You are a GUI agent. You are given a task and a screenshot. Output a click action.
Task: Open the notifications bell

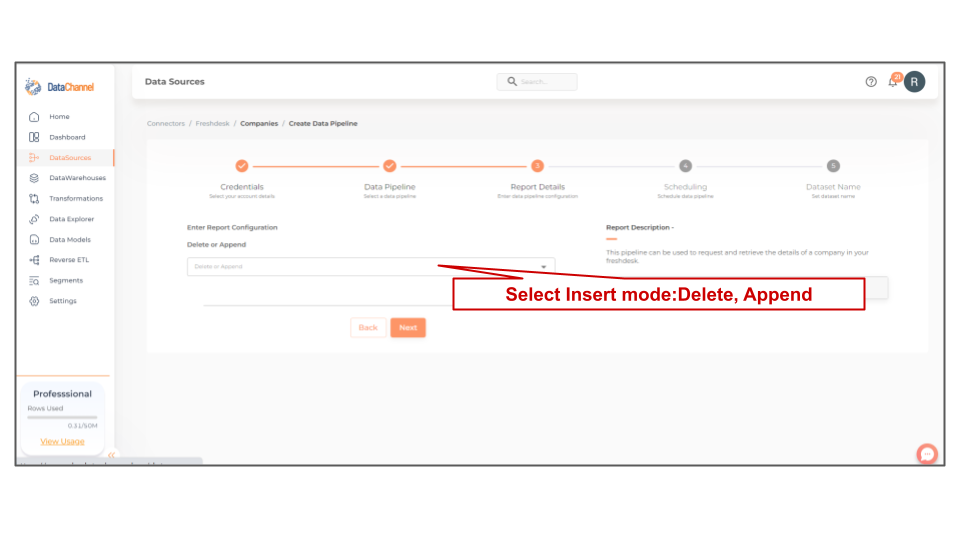point(893,81)
